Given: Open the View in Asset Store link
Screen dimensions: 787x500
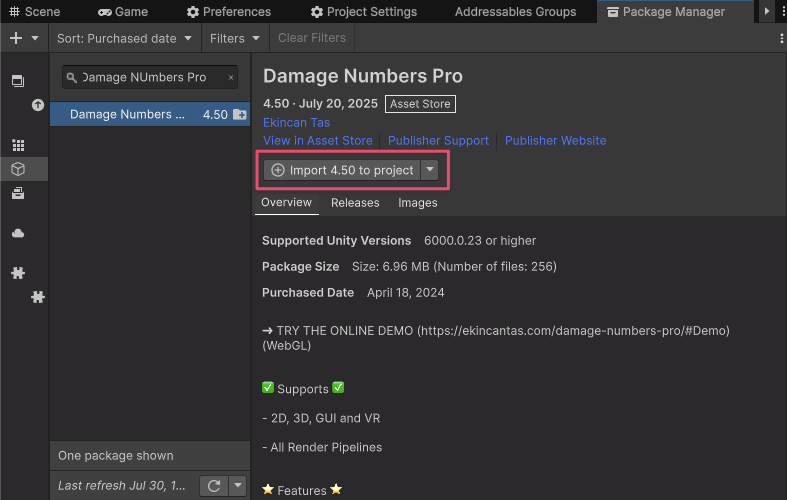Looking at the screenshot, I should [317, 141].
